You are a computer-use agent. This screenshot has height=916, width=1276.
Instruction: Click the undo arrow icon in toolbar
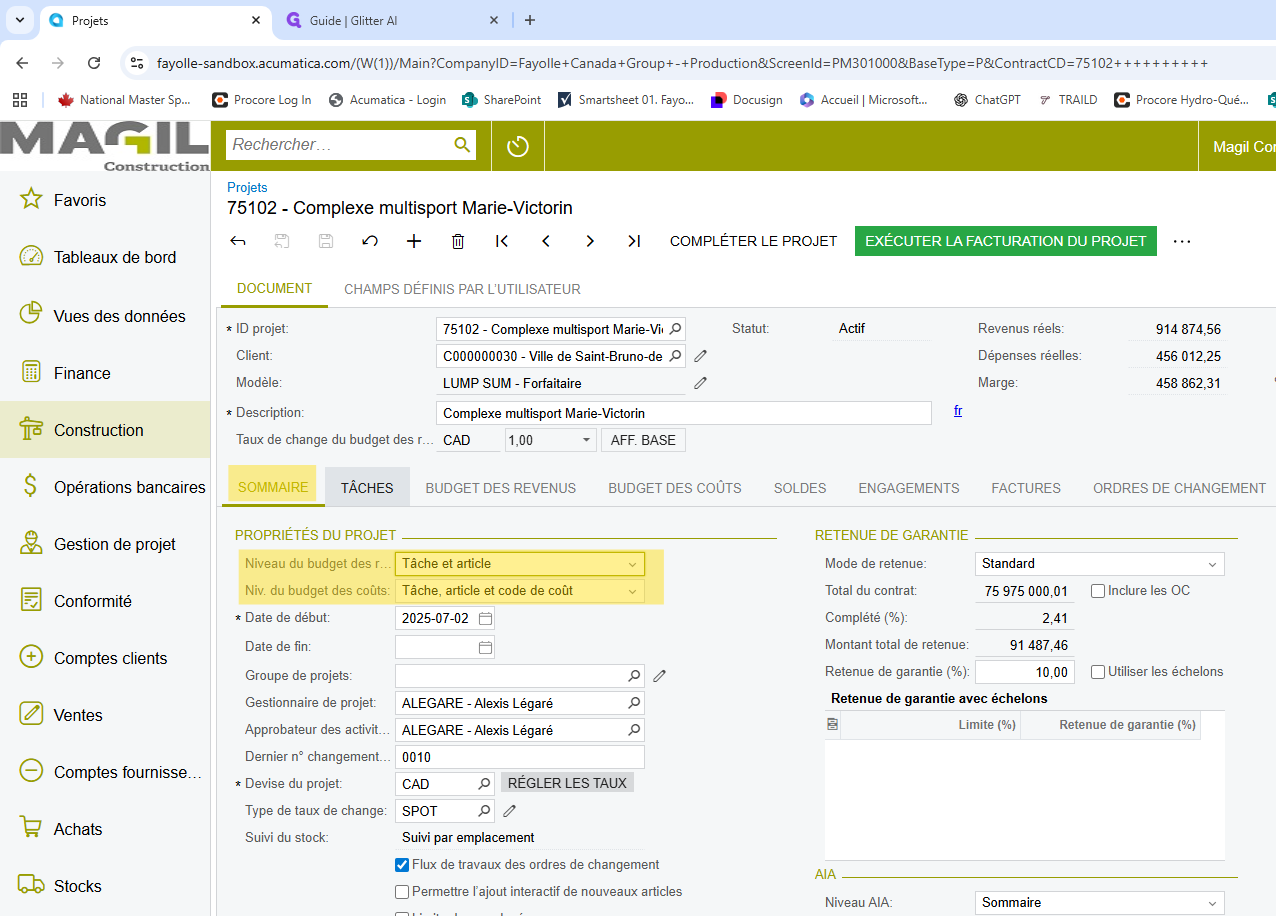click(370, 241)
